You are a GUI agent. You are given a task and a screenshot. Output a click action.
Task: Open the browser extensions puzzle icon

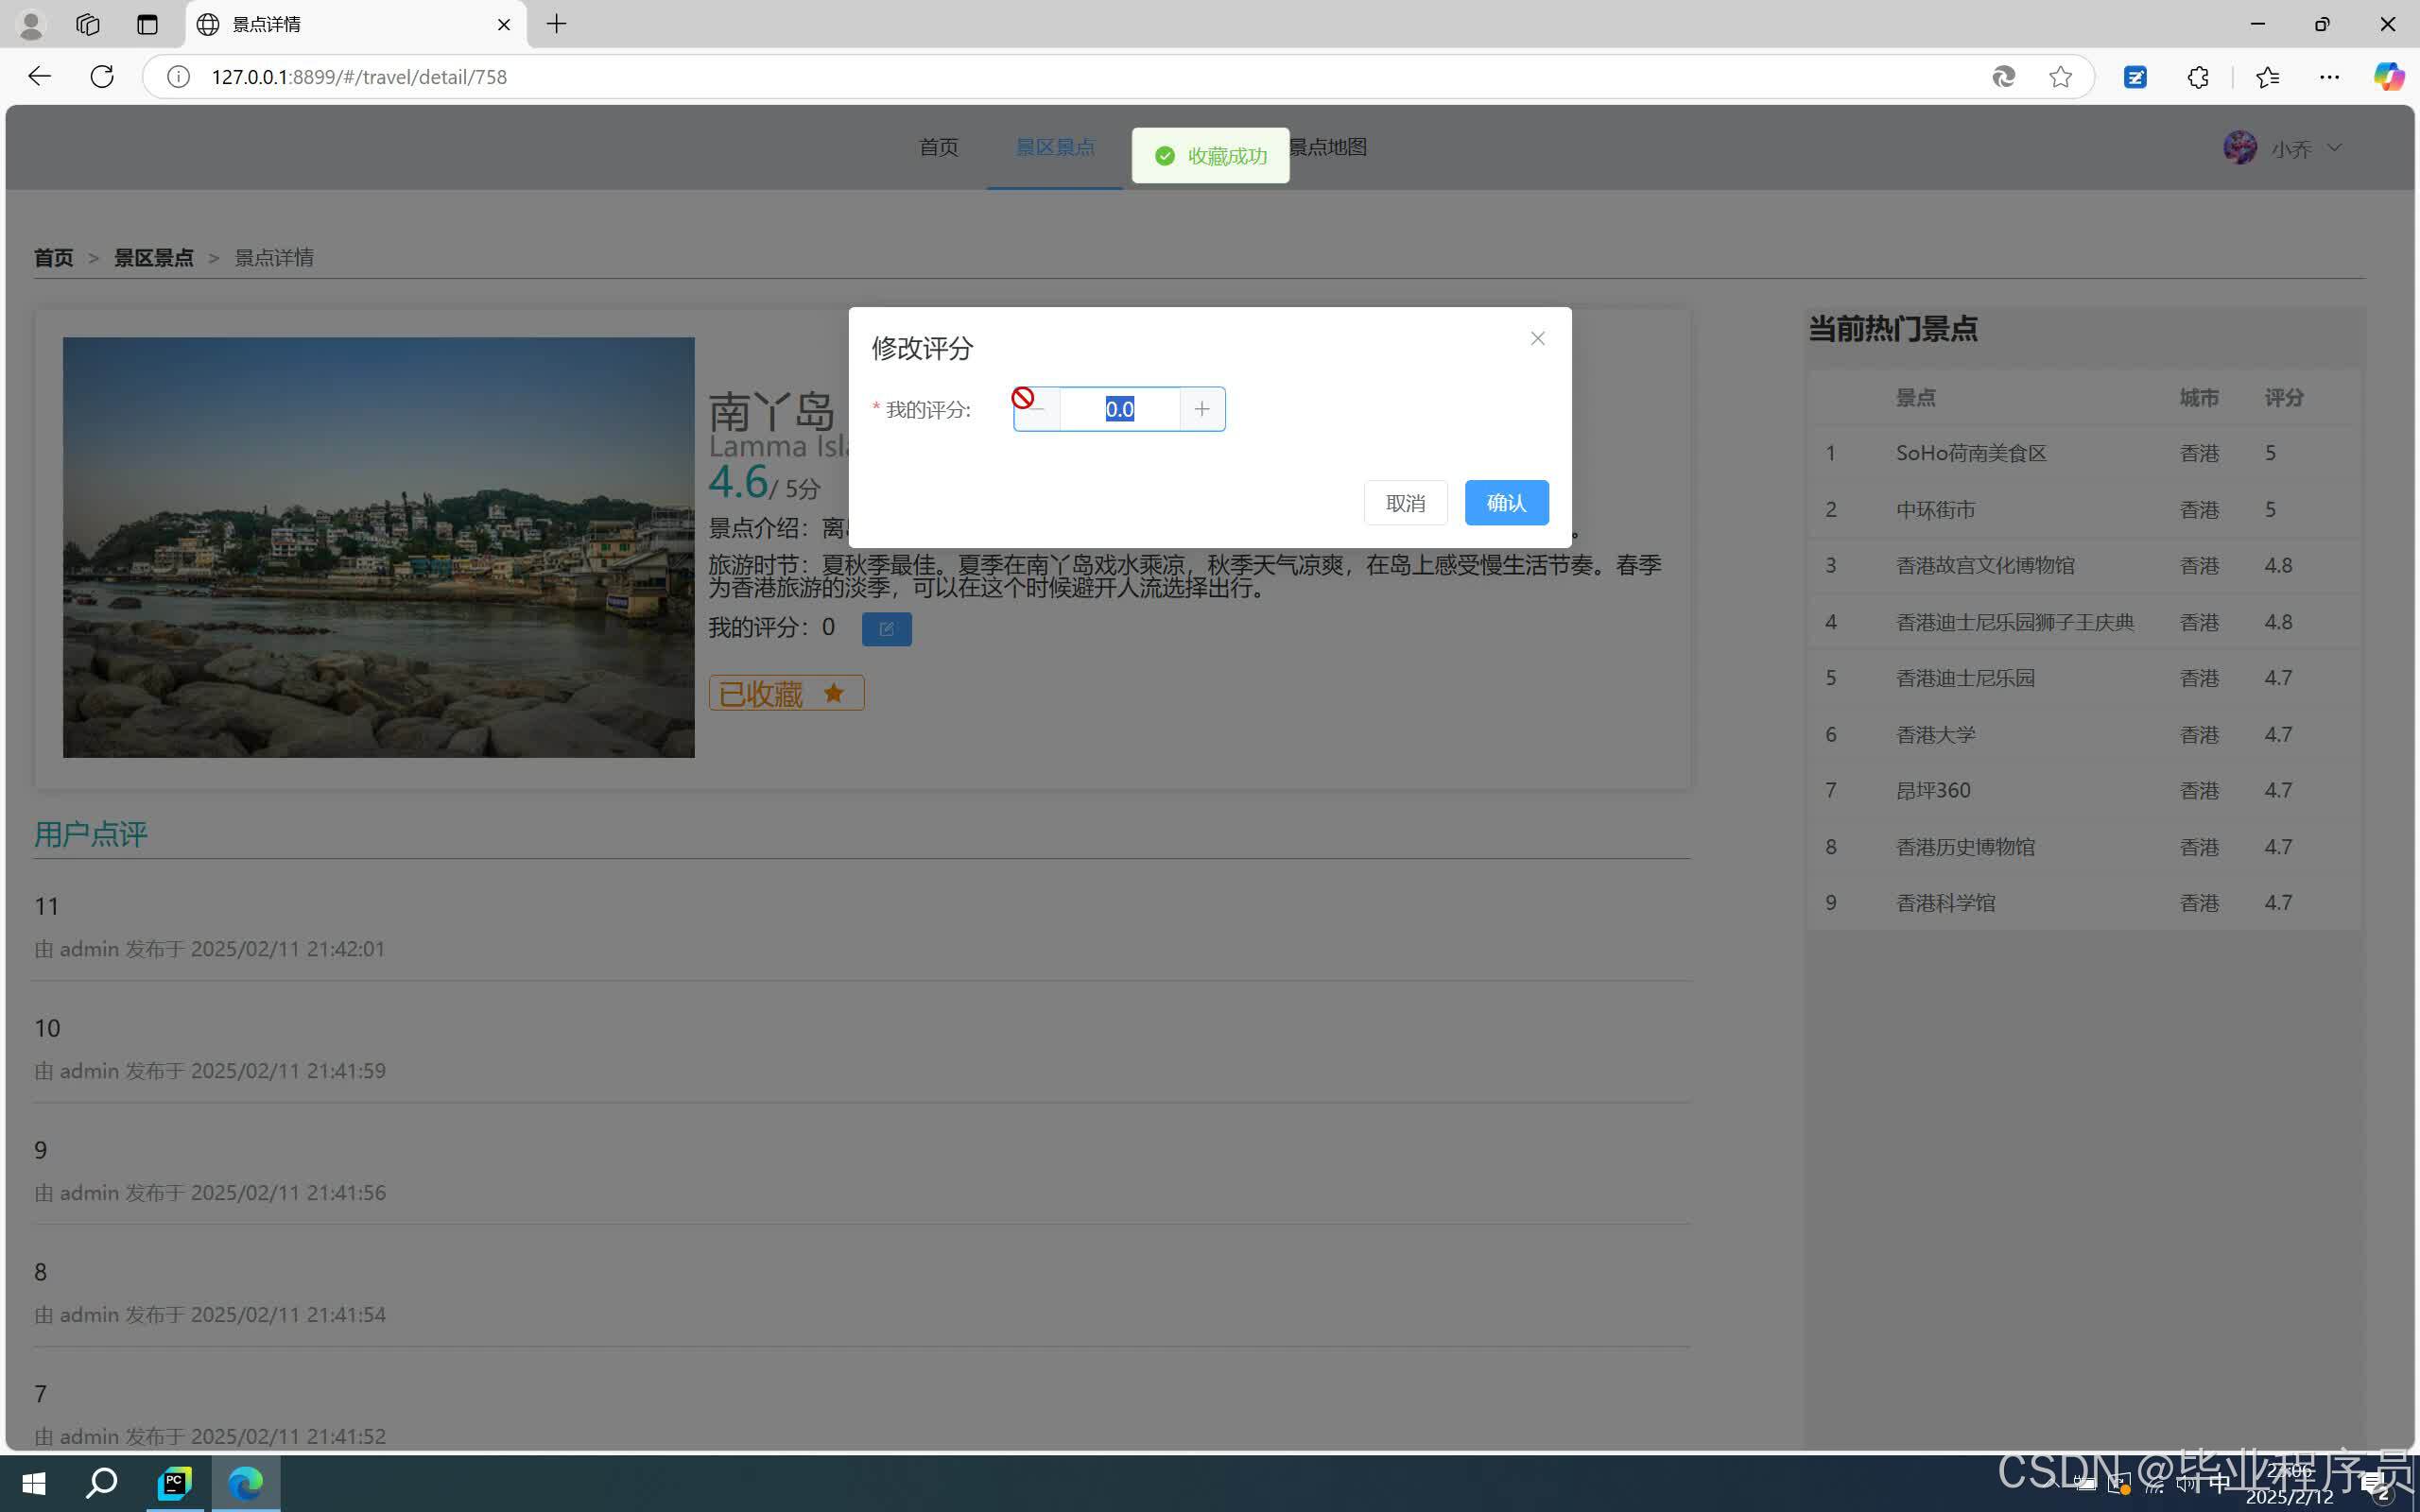[2198, 77]
